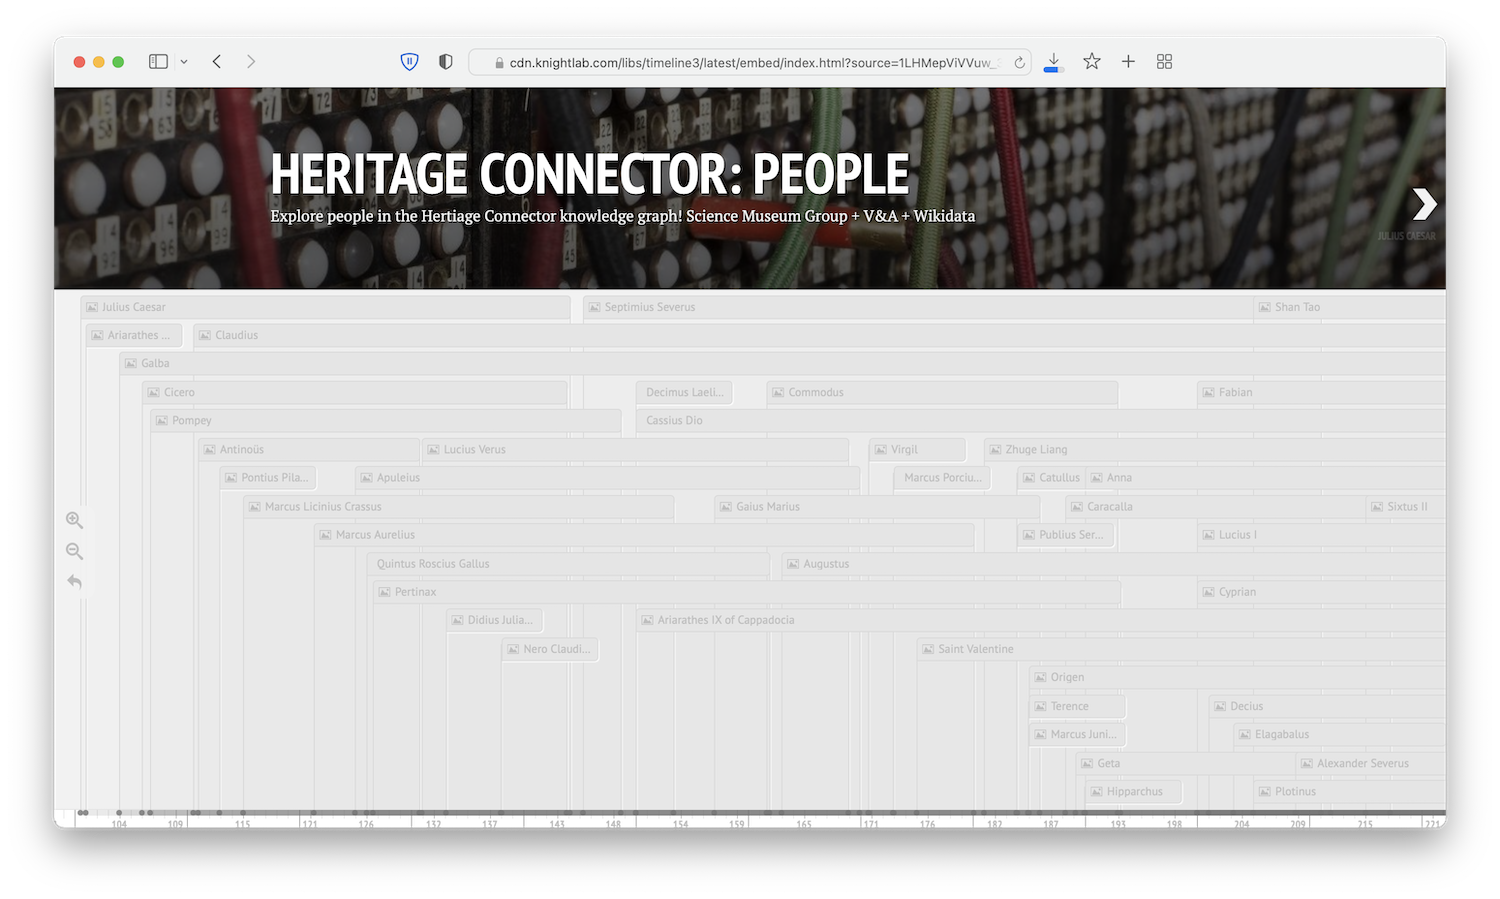
Task: Zoom in on the timeline
Action: click(74, 520)
